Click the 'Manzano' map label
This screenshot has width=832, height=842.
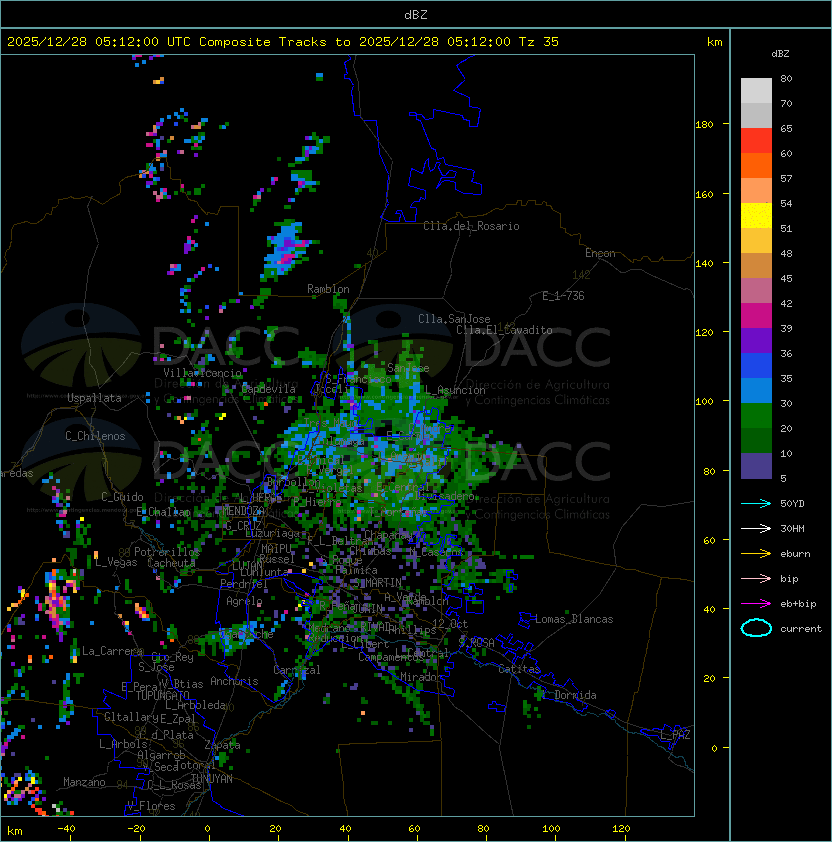tap(84, 782)
